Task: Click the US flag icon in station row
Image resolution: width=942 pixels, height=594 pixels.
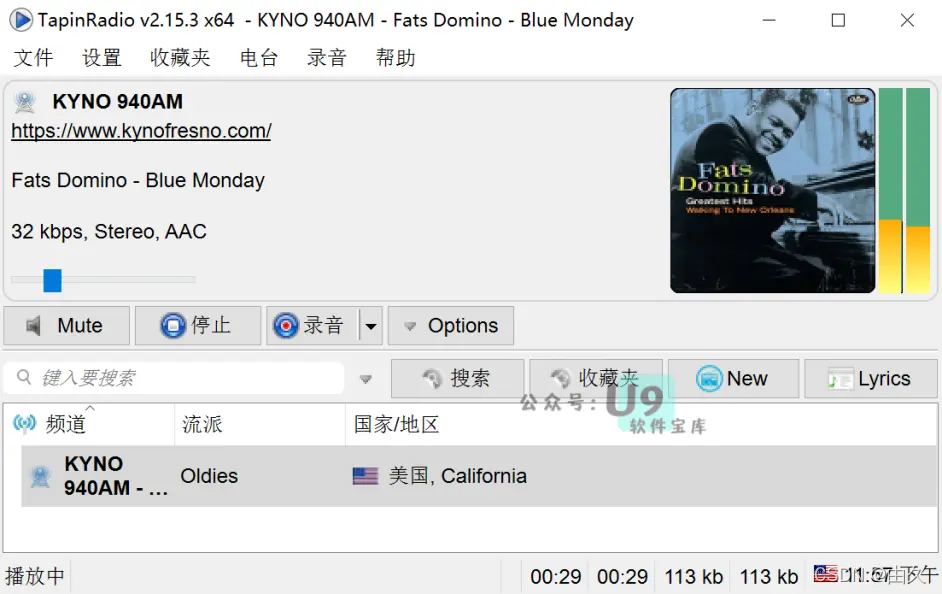Action: click(x=365, y=476)
